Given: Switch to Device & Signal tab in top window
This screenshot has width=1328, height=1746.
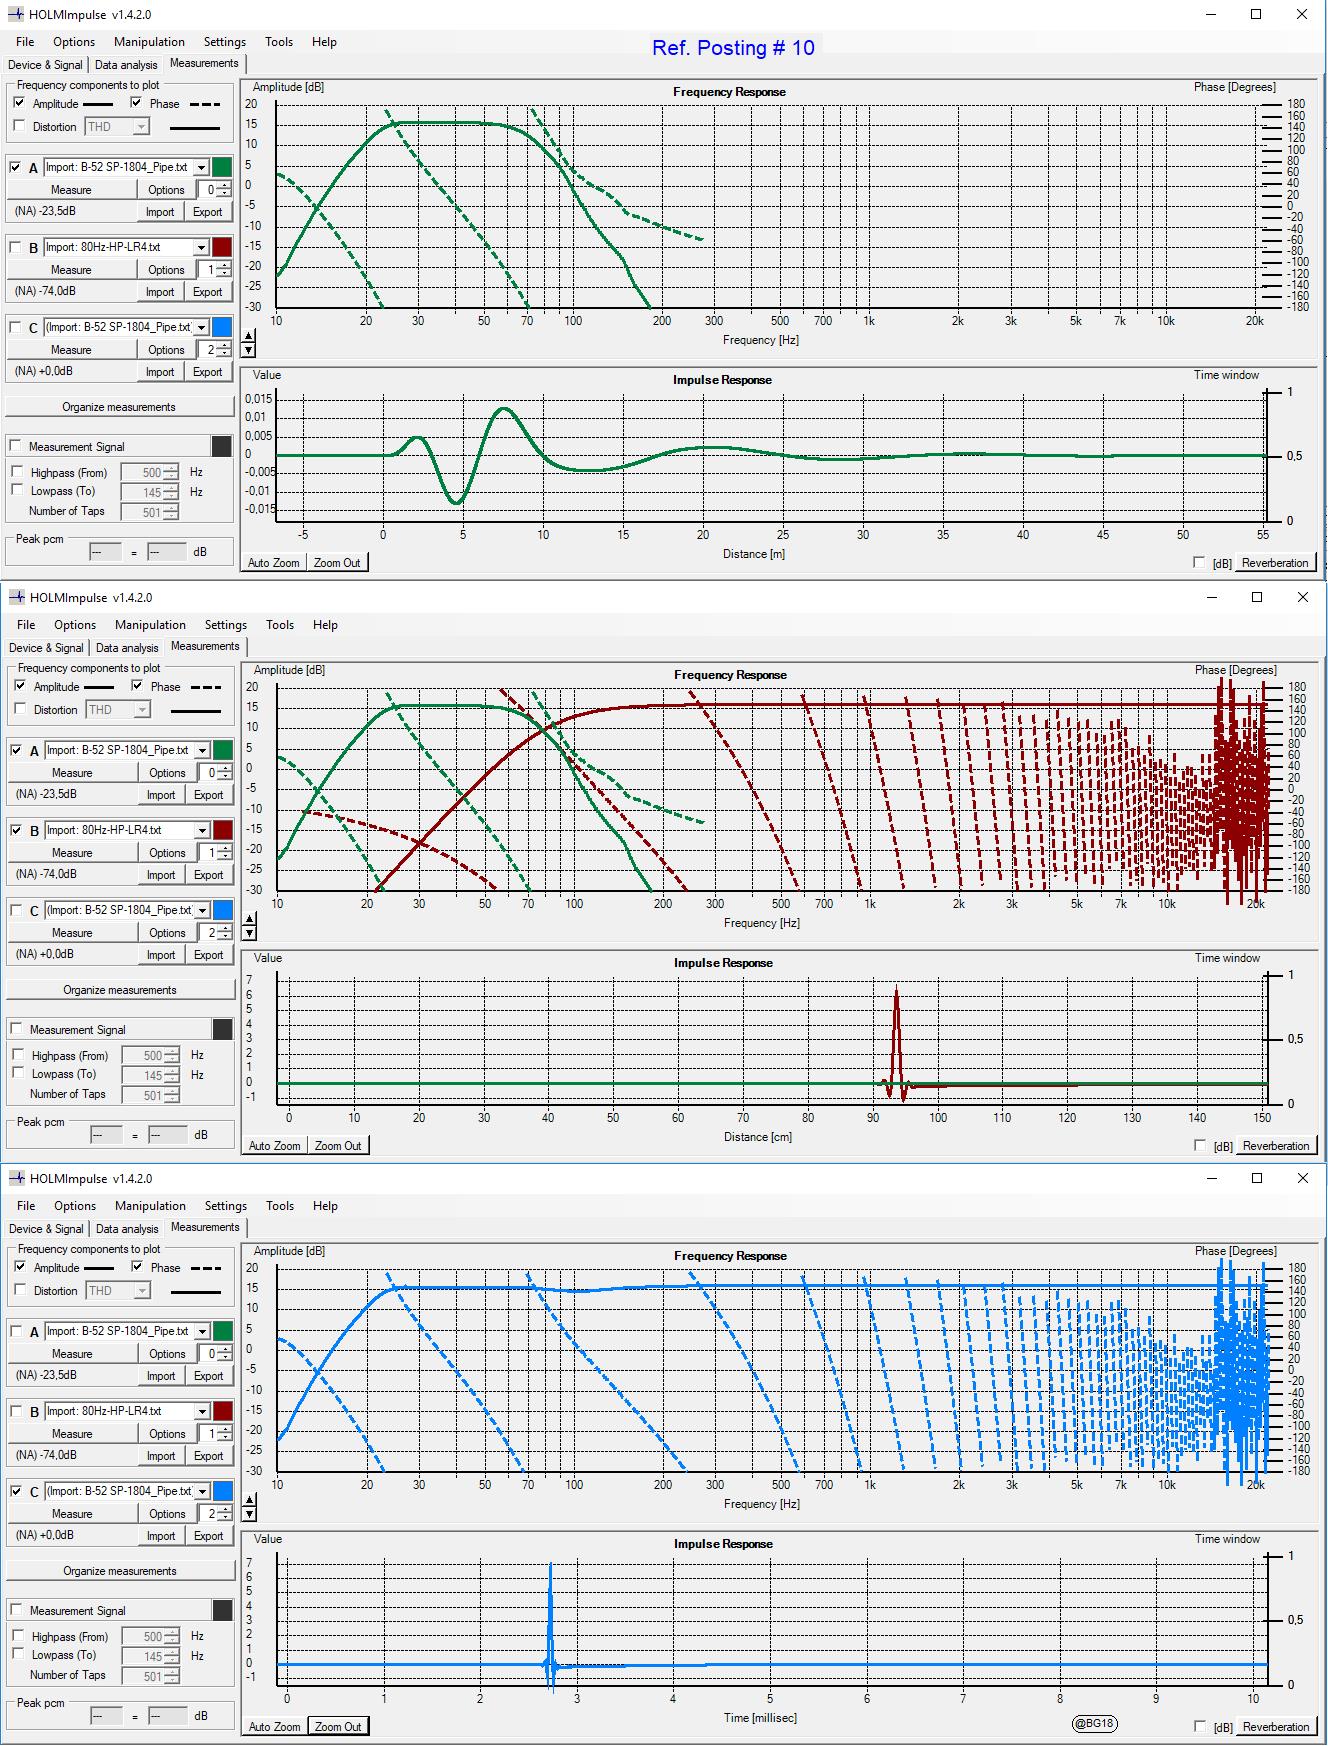Looking at the screenshot, I should pos(45,65).
